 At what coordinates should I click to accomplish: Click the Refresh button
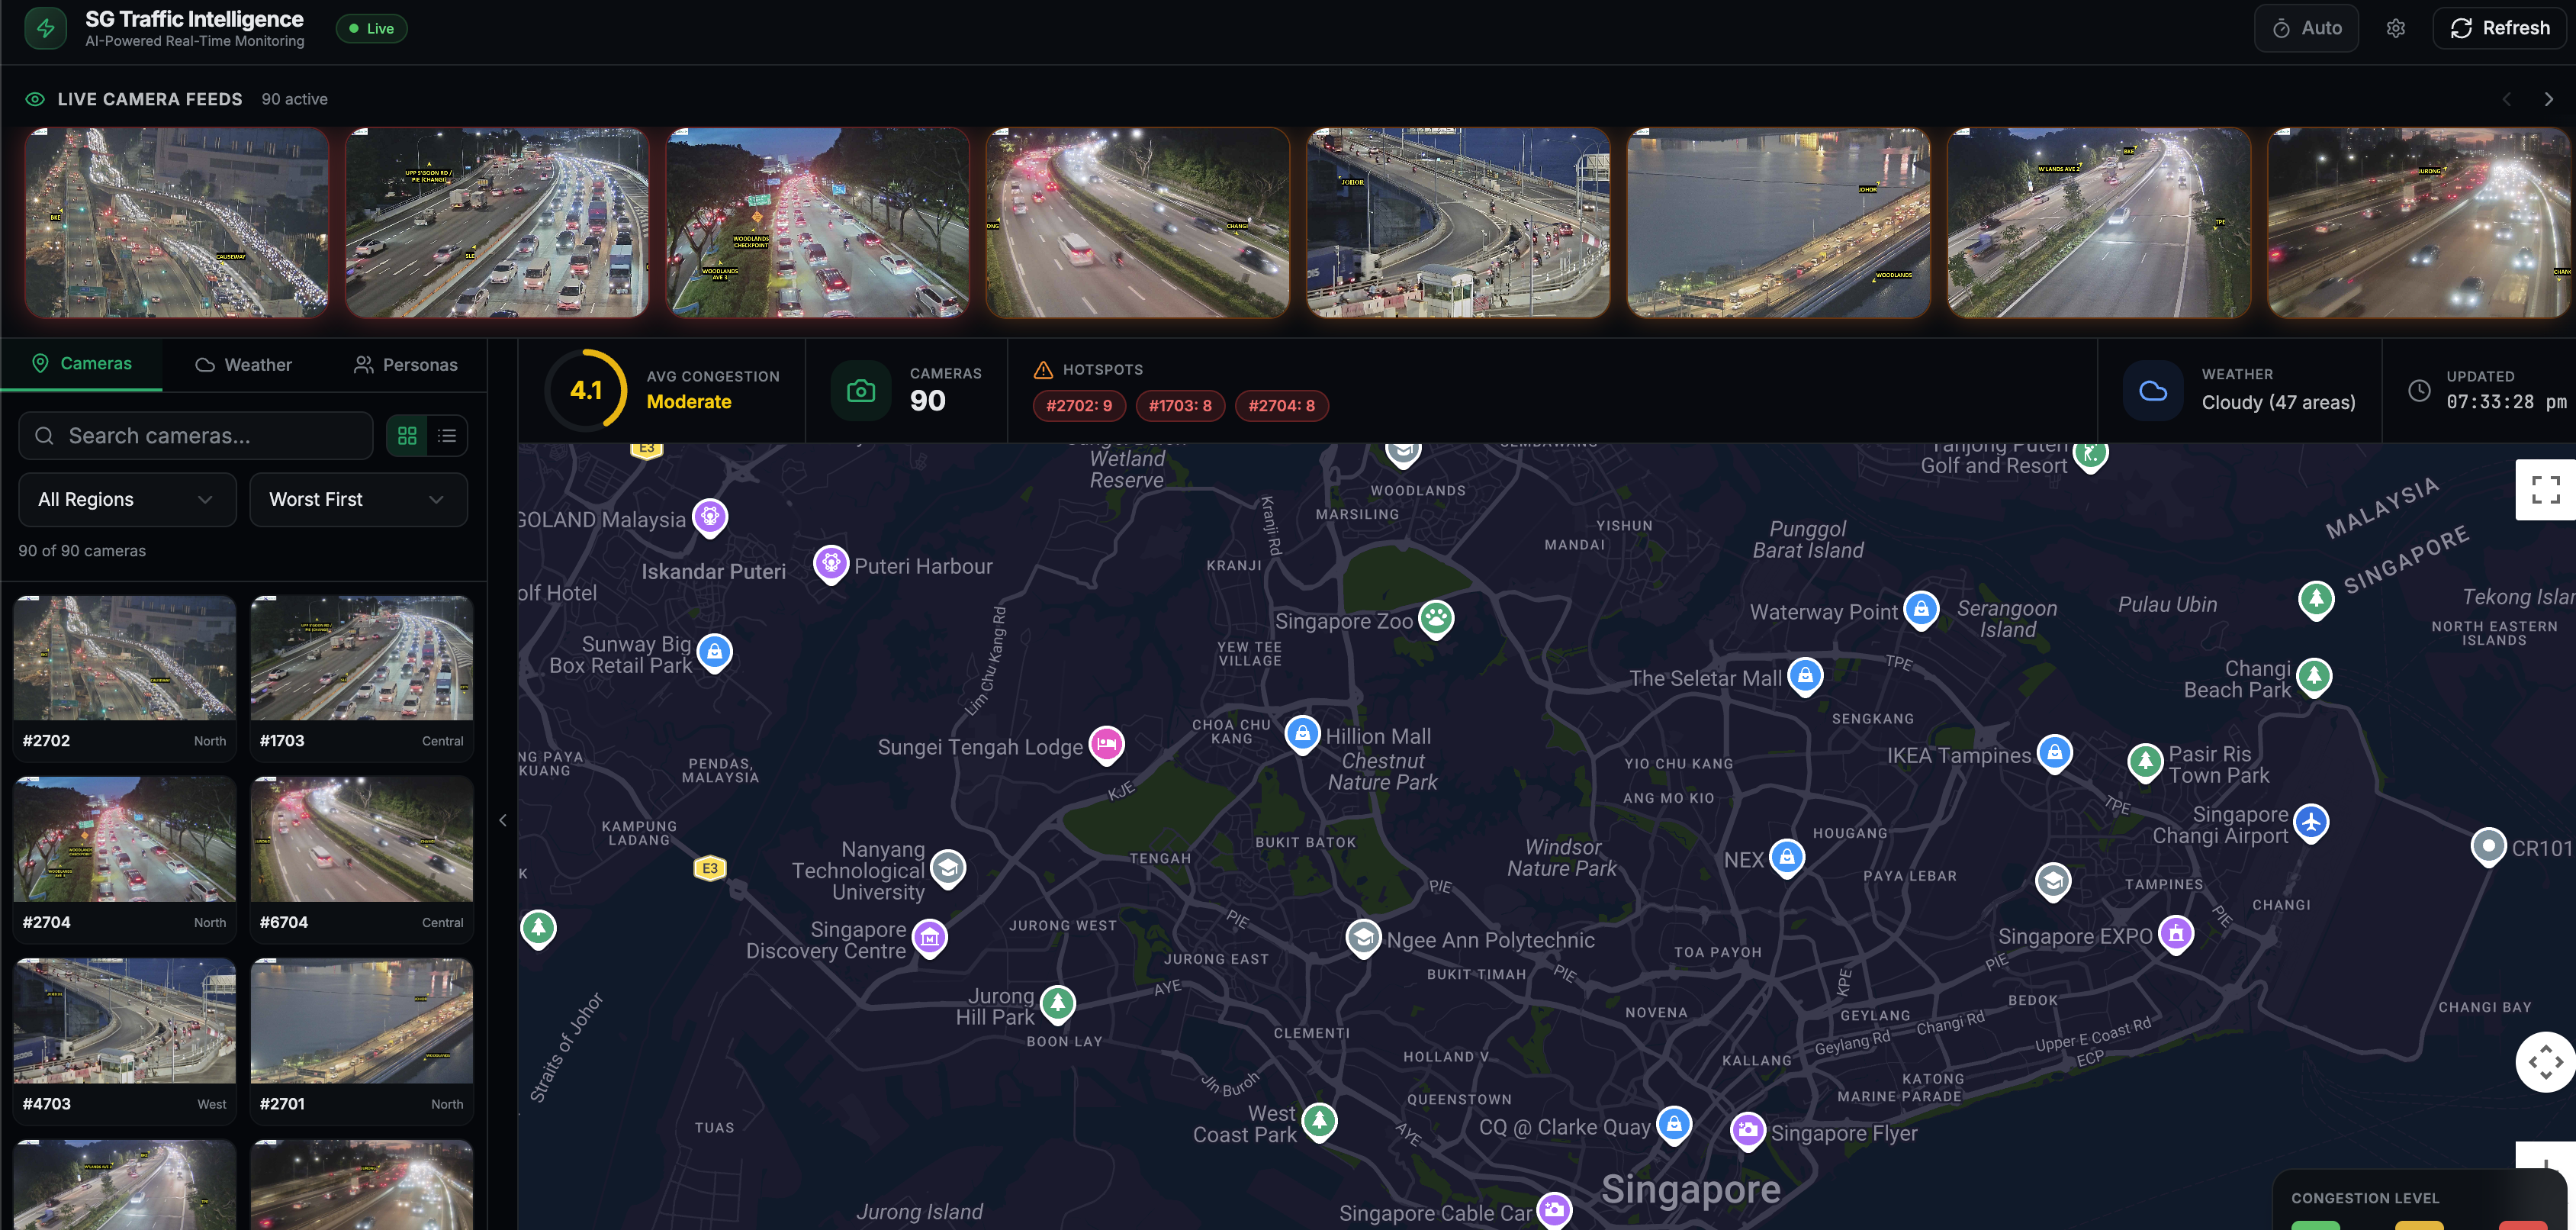point(2499,28)
